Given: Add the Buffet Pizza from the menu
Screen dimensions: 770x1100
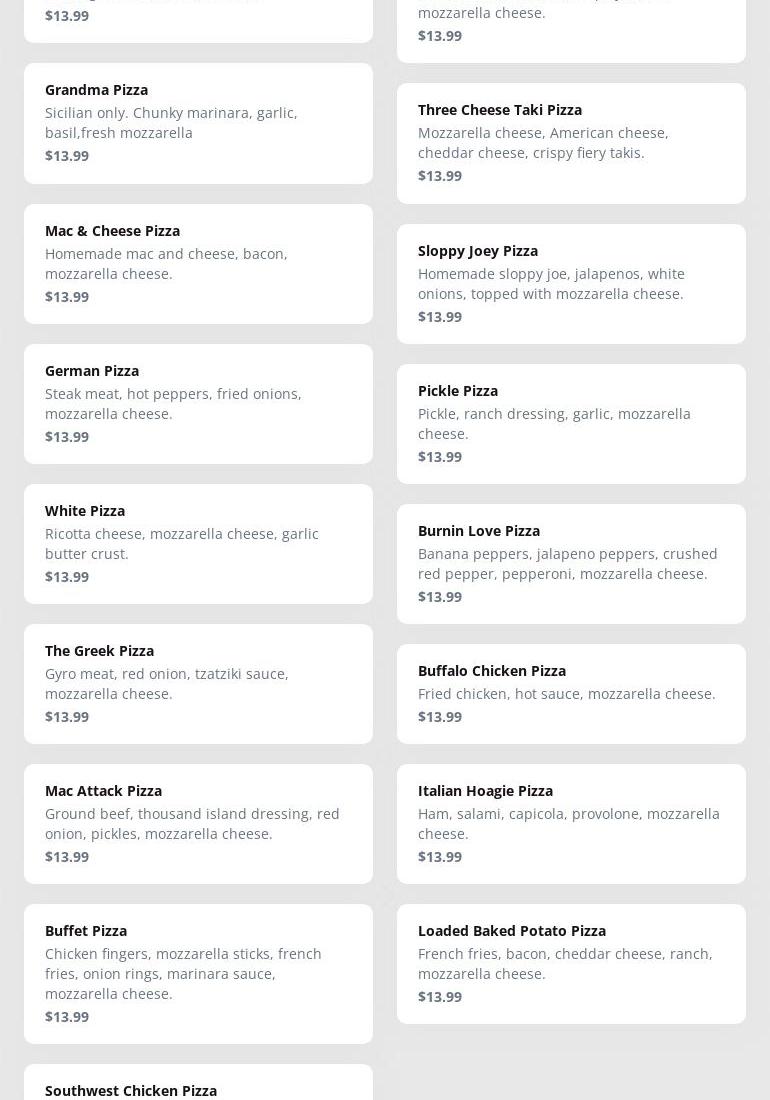Looking at the screenshot, I should [198, 974].
